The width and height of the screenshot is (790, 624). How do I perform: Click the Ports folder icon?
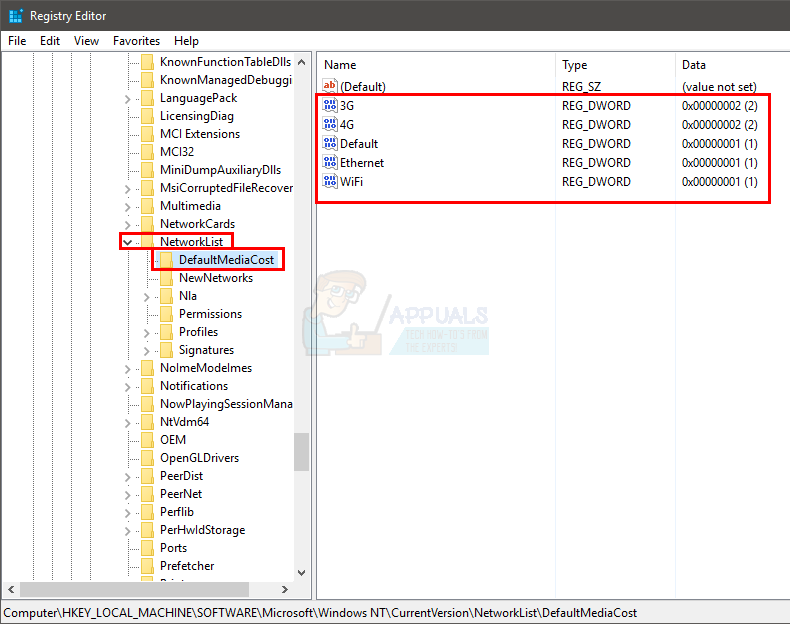click(x=148, y=548)
